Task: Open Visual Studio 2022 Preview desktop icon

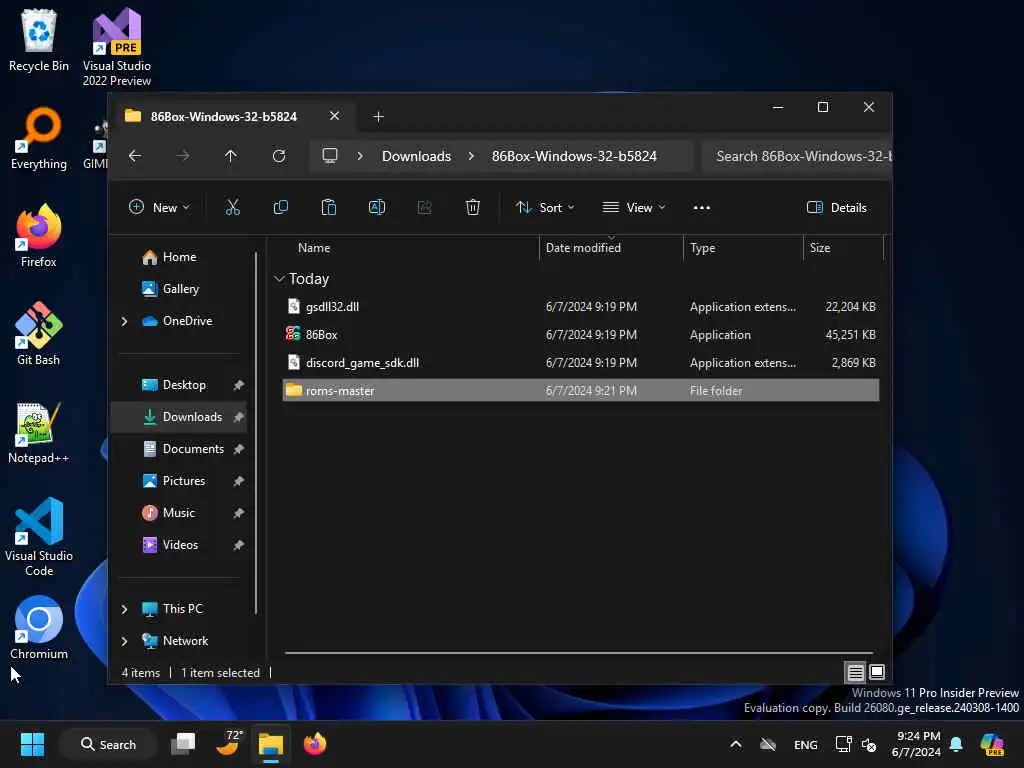Action: [117, 47]
